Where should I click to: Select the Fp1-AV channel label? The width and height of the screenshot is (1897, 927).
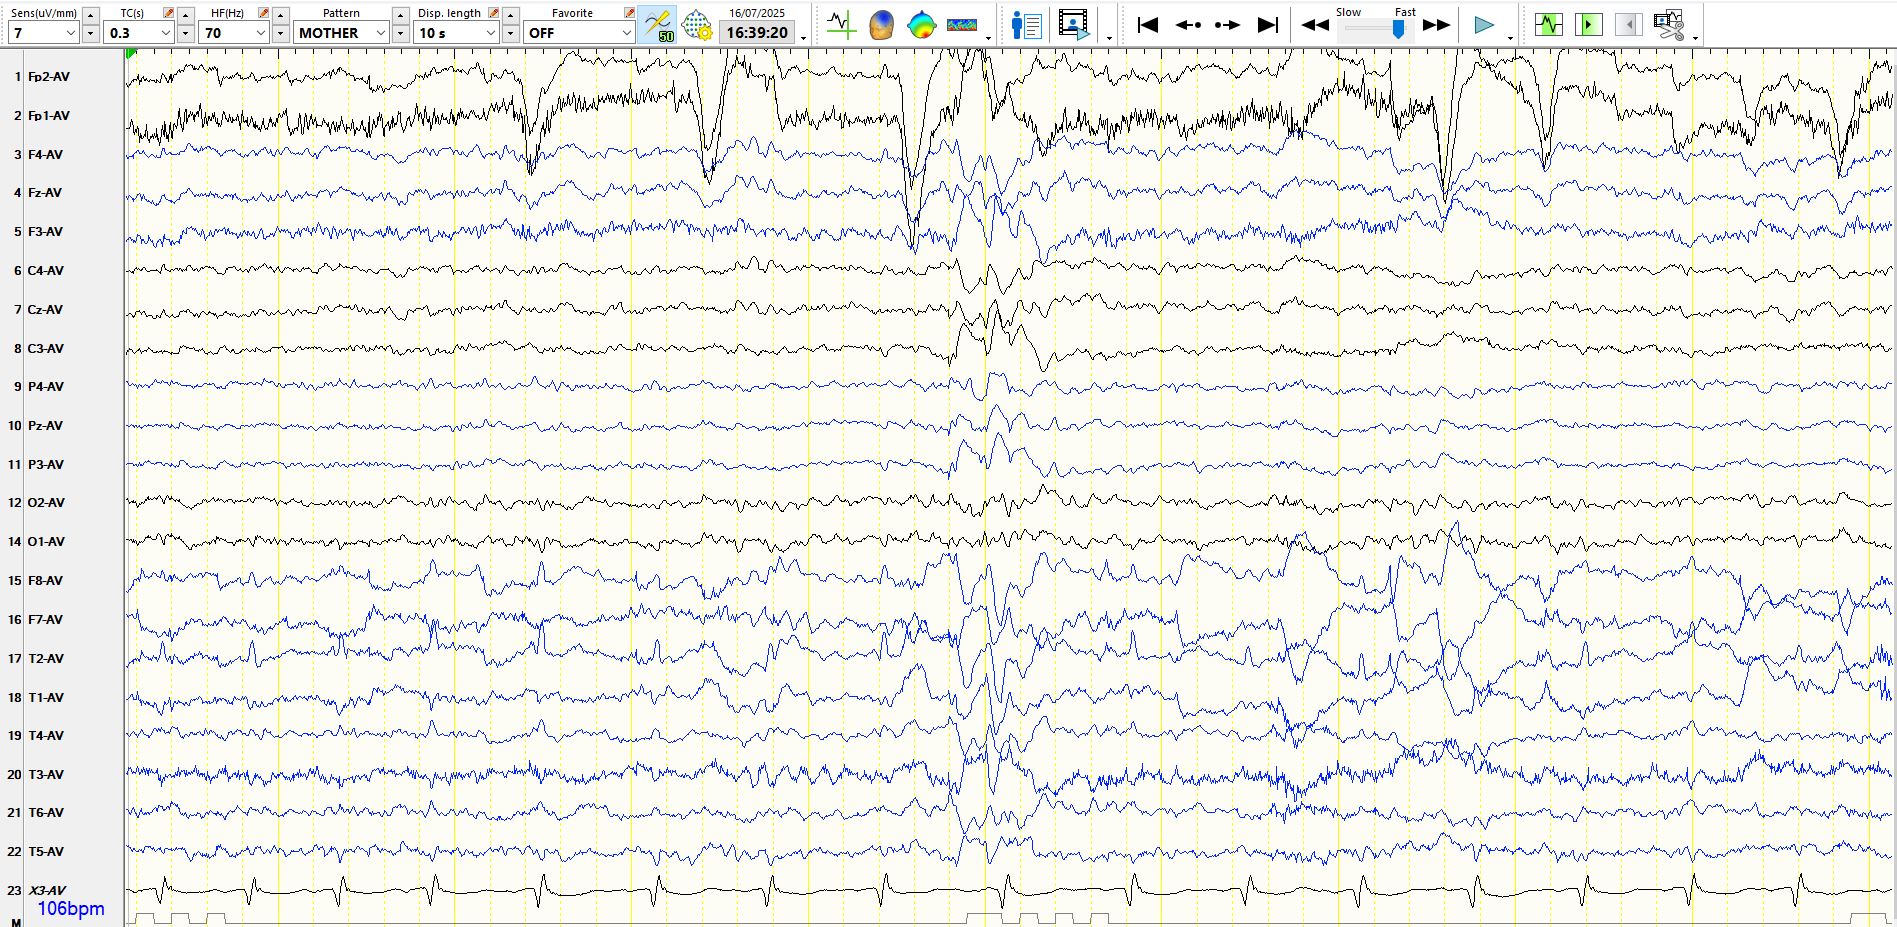[x=49, y=115]
